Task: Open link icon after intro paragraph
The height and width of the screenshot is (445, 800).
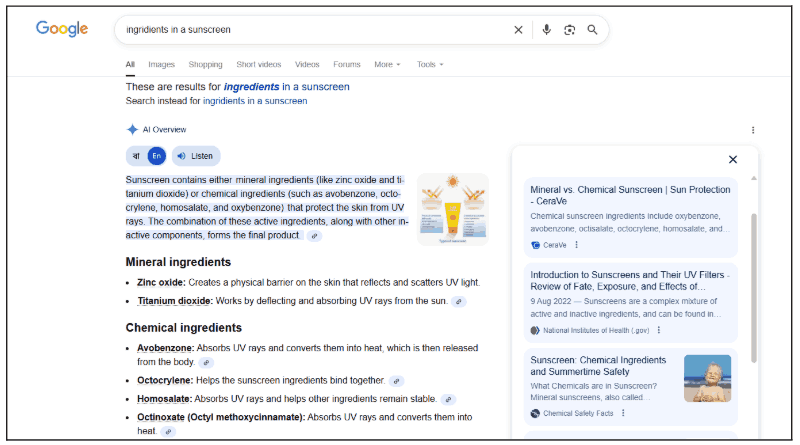Action: (x=314, y=236)
